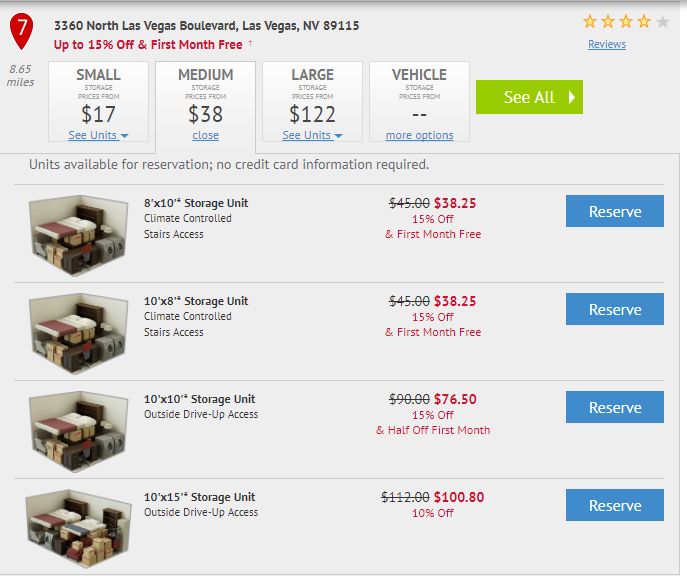Click the red map pin number 7
This screenshot has height=576, width=687.
click(19, 30)
